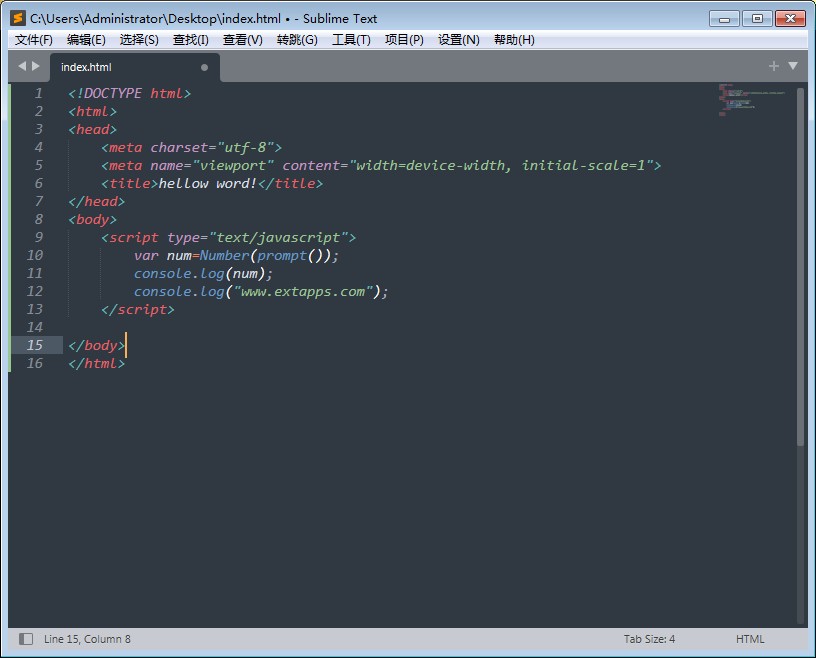Go to next tab with right arrow
This screenshot has width=816, height=658.
pyautogui.click(x=36, y=66)
